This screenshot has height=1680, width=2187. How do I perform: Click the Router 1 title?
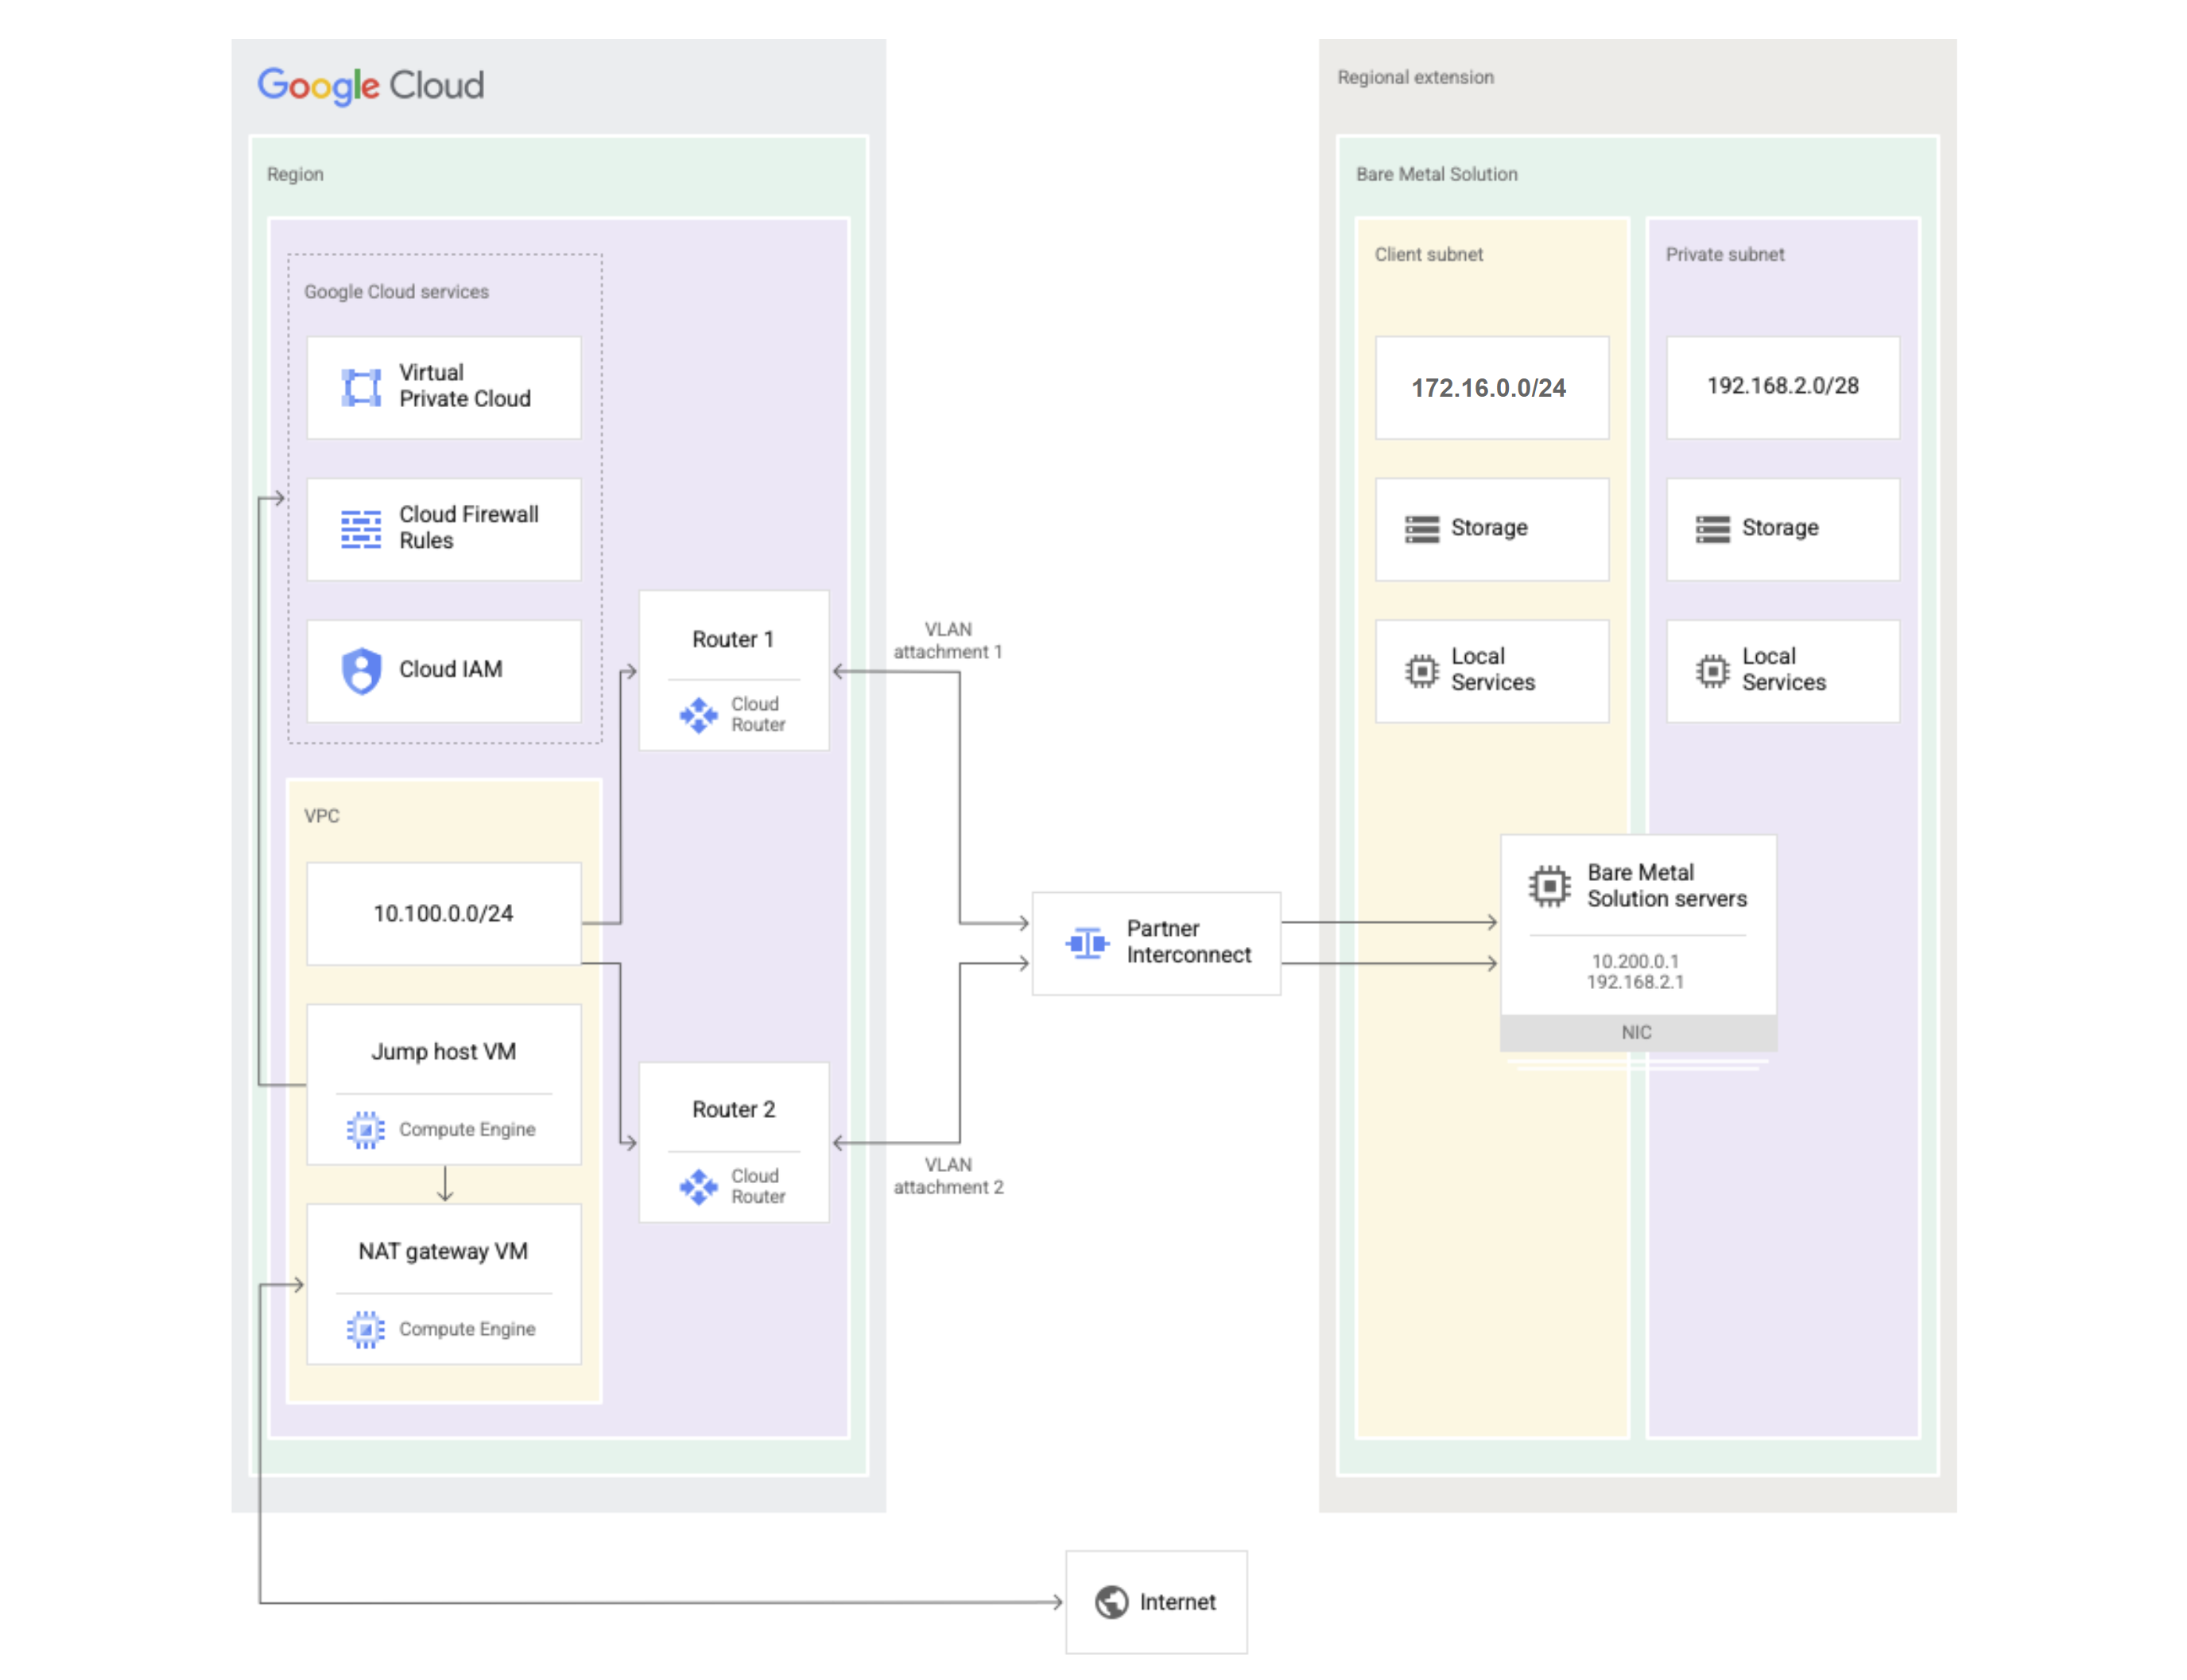tap(733, 640)
